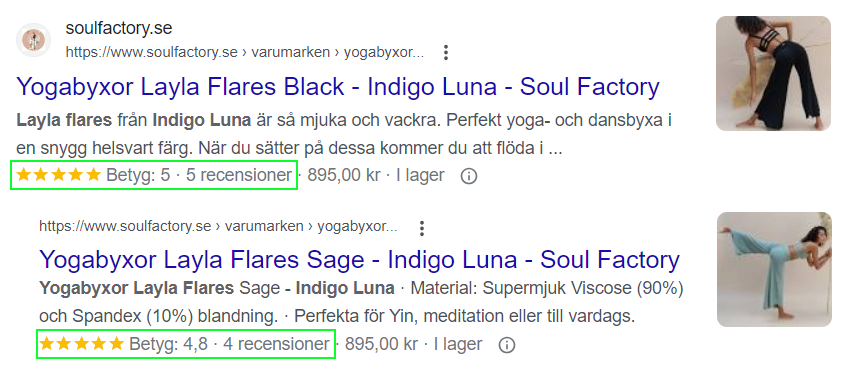Click the second result's indented URL breadcrumb

[x=218, y=227]
